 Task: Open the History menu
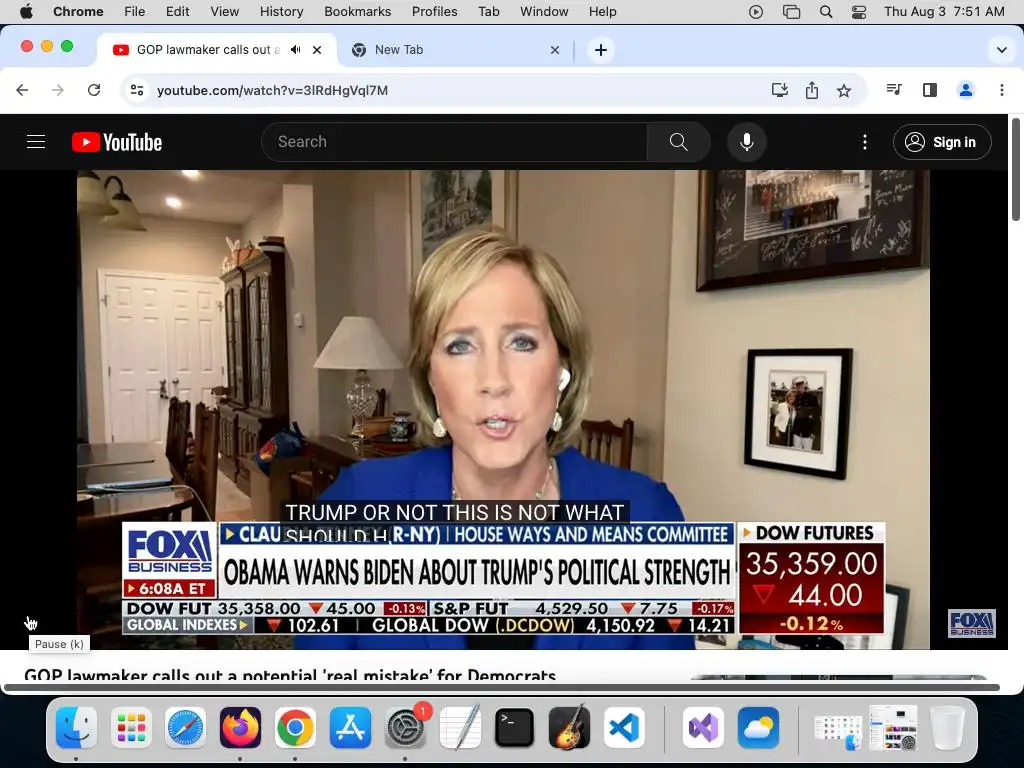281,12
